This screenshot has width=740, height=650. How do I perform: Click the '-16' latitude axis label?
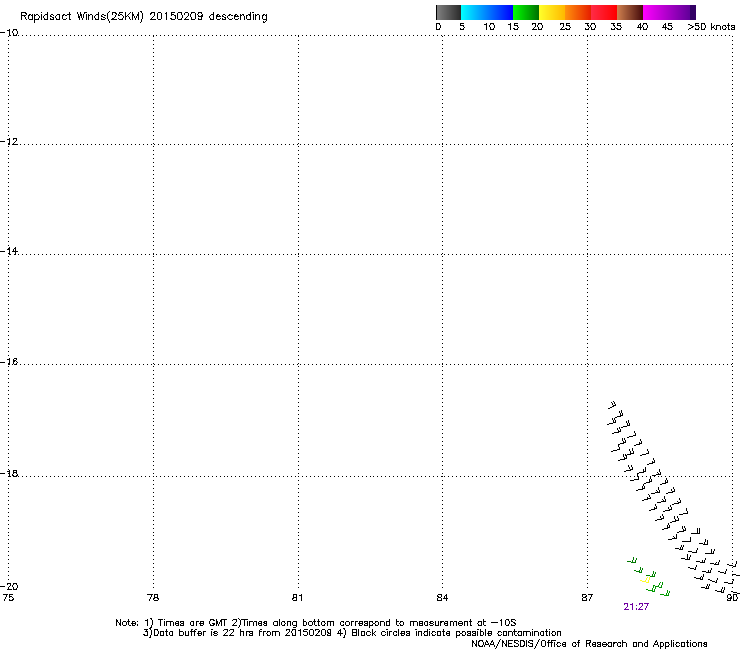[x=9, y=362]
